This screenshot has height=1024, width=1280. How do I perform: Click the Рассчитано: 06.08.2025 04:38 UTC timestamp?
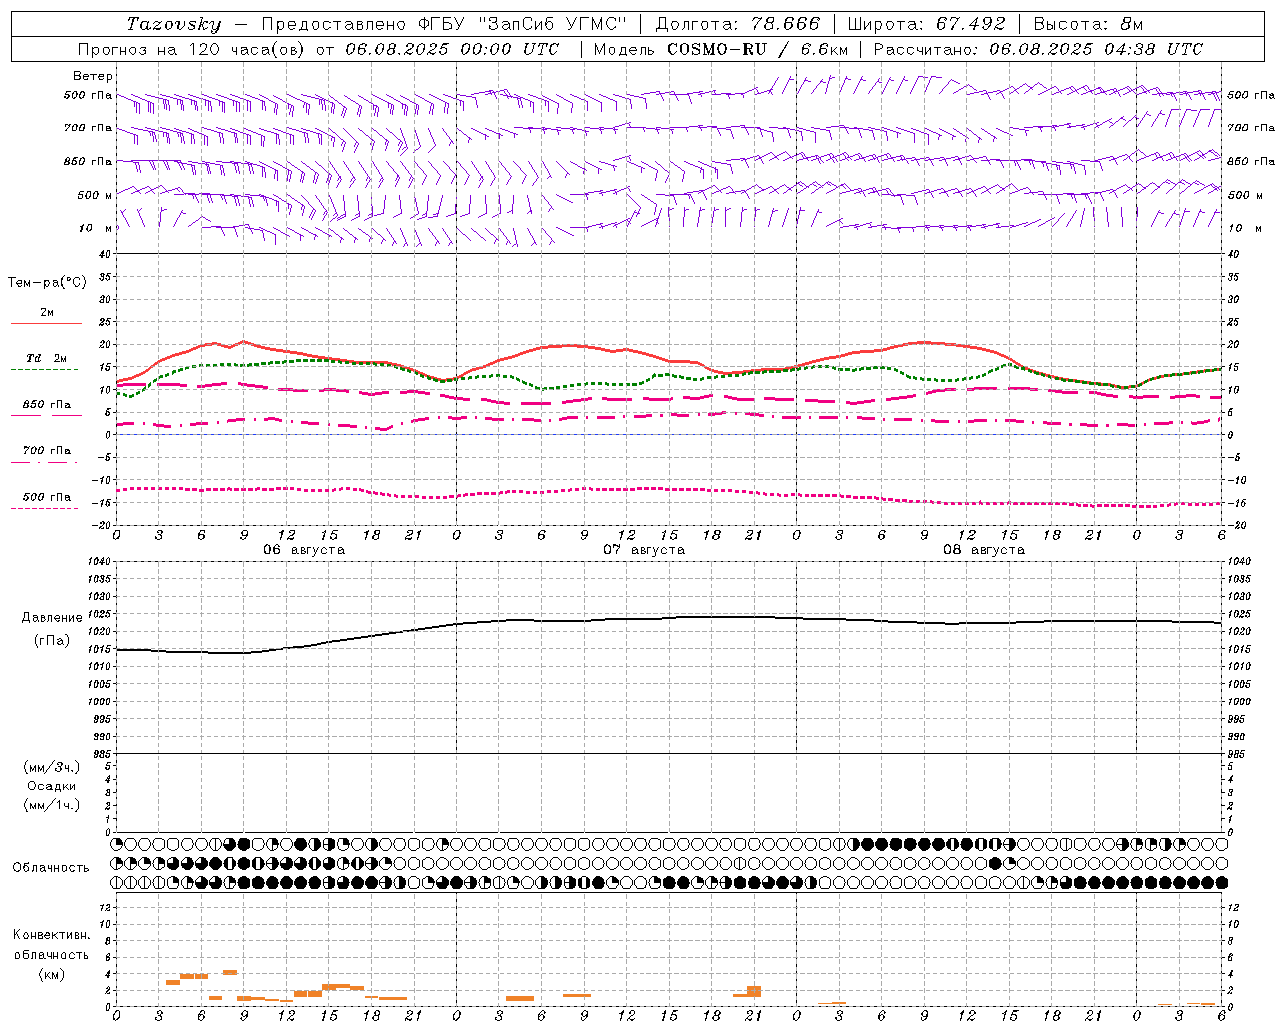point(1038,49)
